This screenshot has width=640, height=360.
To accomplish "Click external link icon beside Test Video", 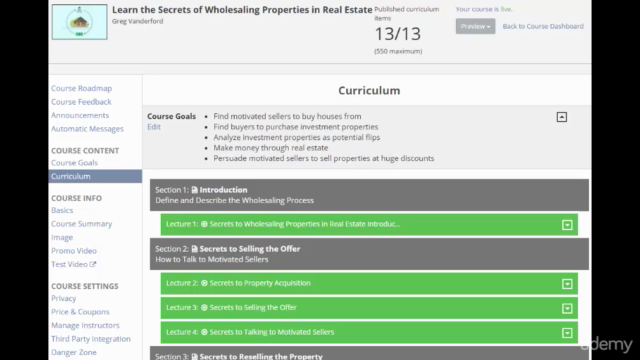I will click(93, 264).
